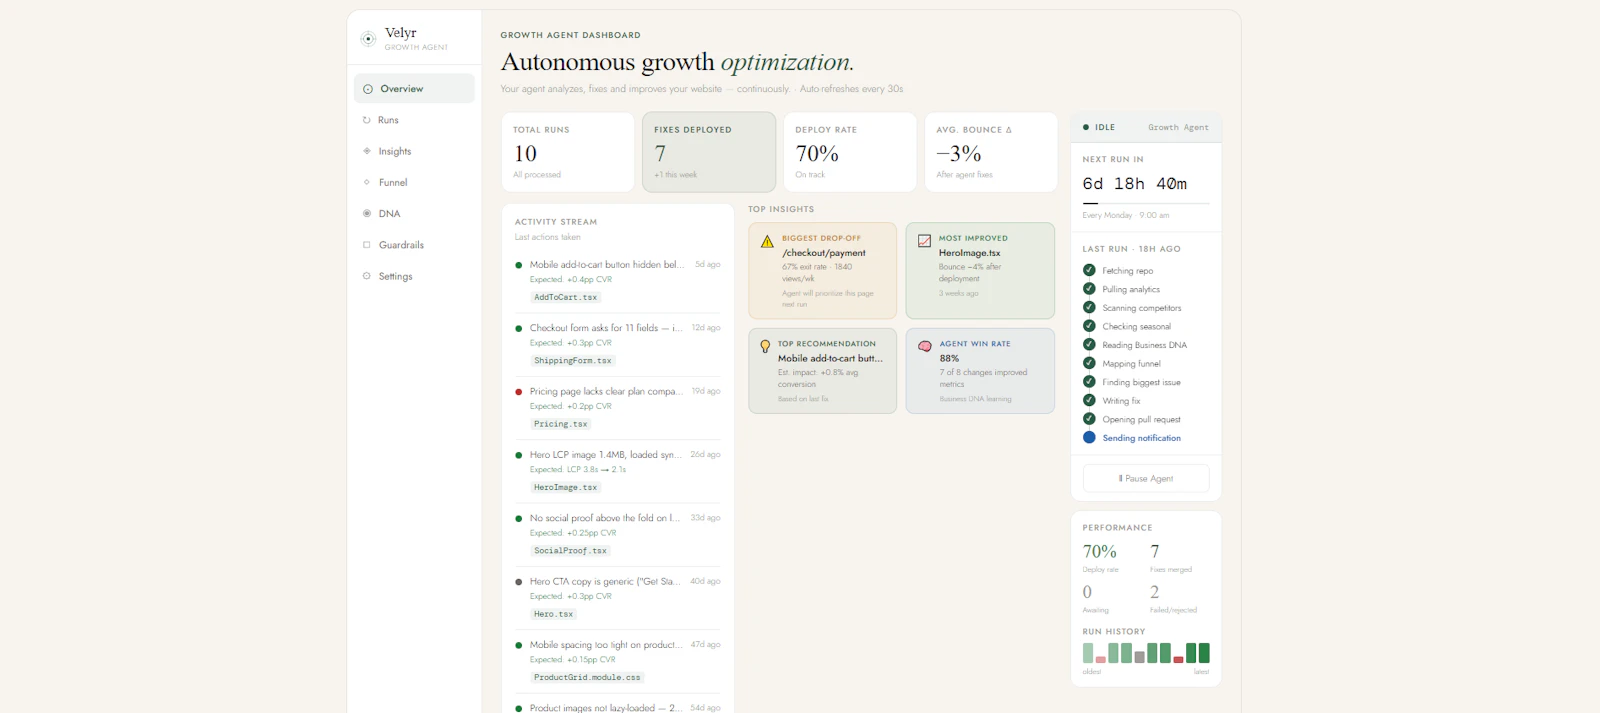Select the 'Pricing page lacks clear plan' activity

[617, 408]
